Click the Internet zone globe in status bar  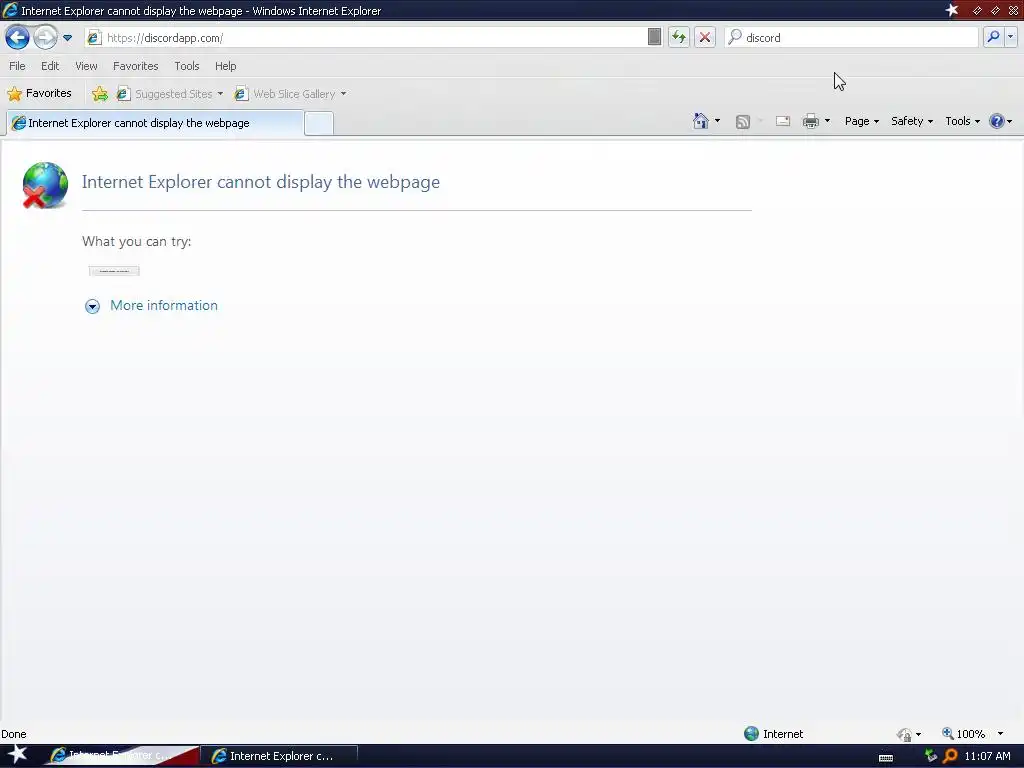[751, 733]
